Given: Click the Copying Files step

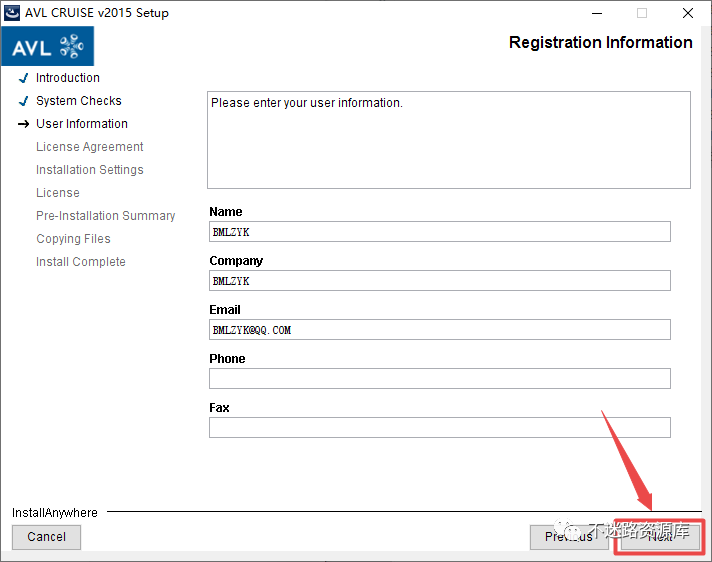Looking at the screenshot, I should pos(73,239).
